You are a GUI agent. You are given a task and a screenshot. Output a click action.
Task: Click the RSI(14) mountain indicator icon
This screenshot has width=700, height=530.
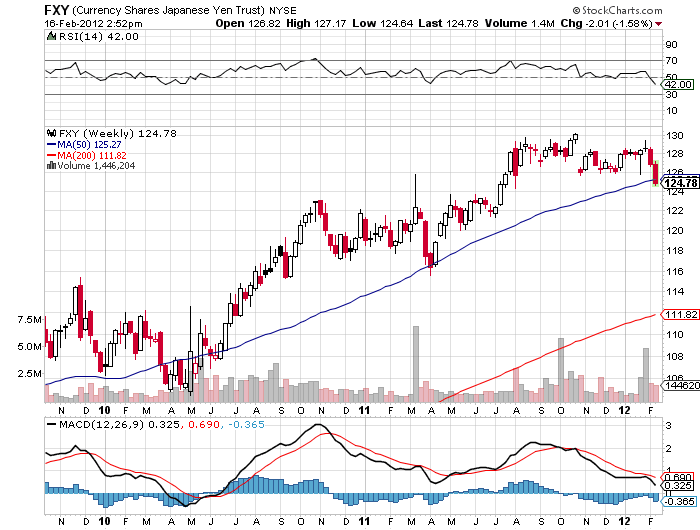[x=51, y=36]
